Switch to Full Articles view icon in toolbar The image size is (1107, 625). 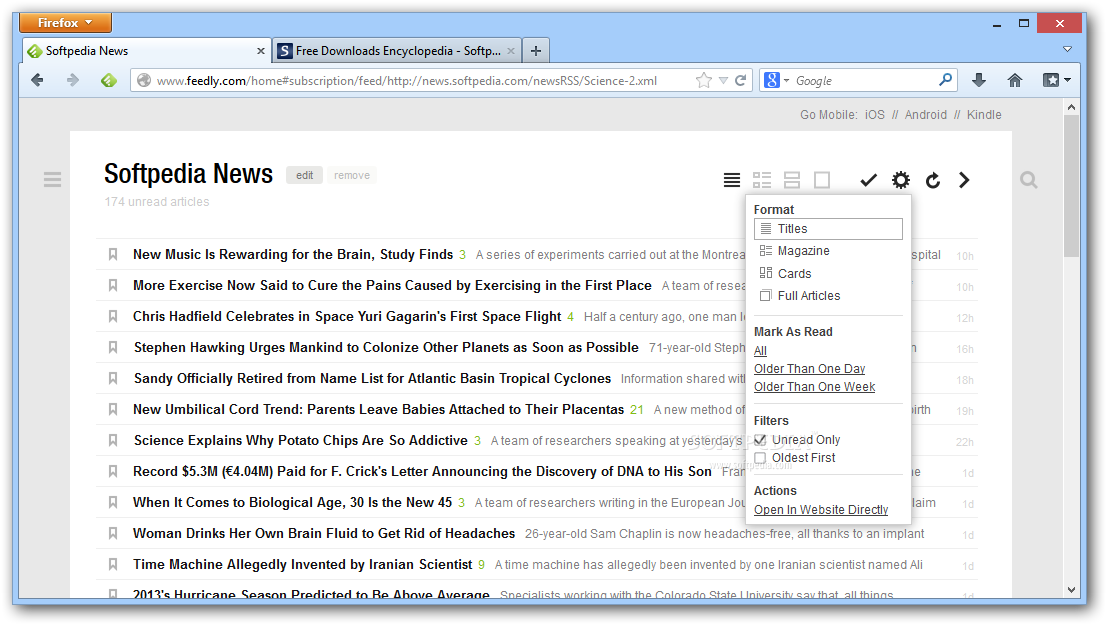coord(822,180)
